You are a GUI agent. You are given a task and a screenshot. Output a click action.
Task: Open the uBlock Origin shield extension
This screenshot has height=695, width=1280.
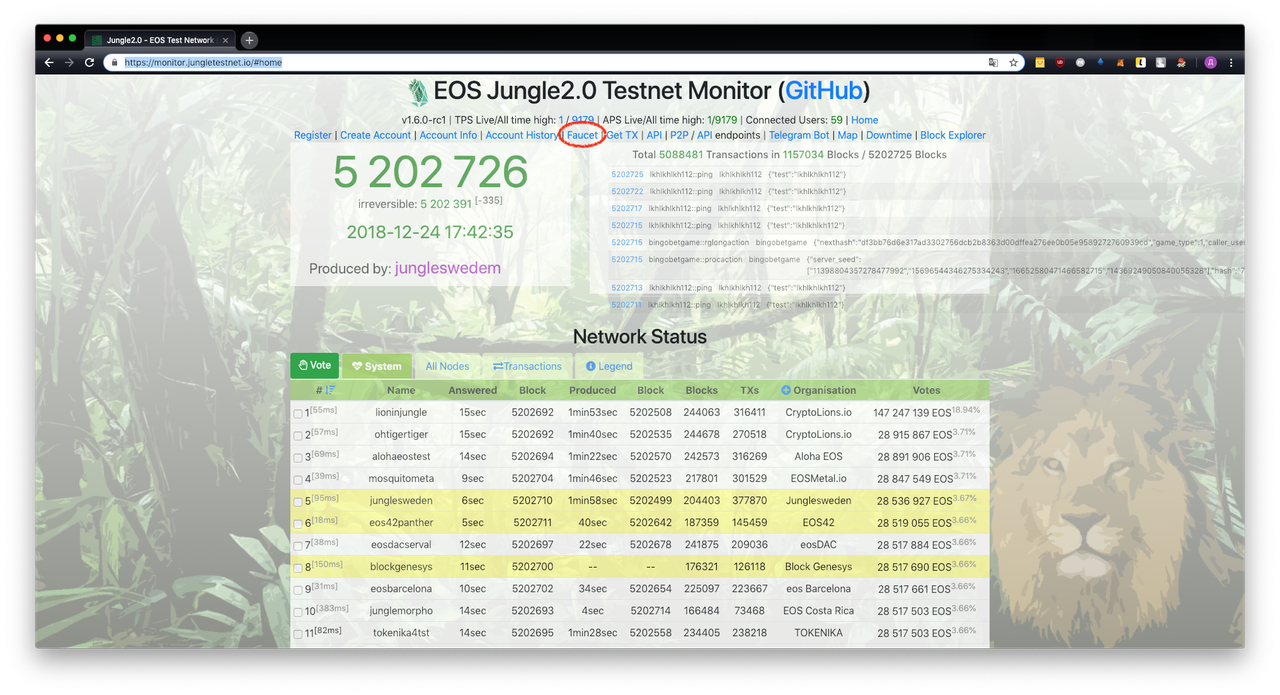point(1060,62)
